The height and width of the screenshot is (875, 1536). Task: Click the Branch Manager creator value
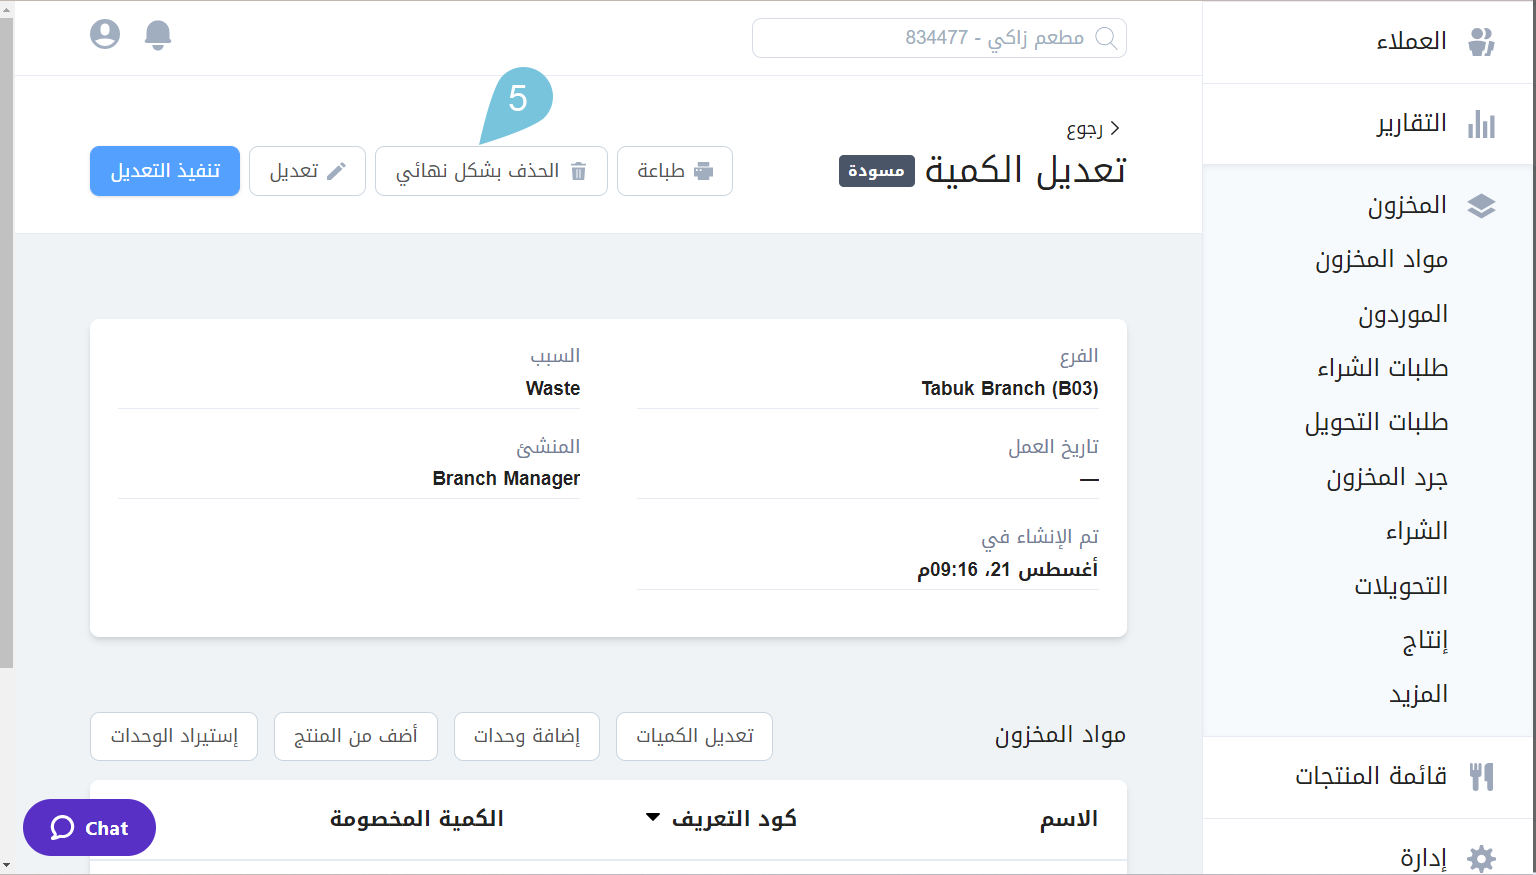pyautogui.click(x=506, y=479)
